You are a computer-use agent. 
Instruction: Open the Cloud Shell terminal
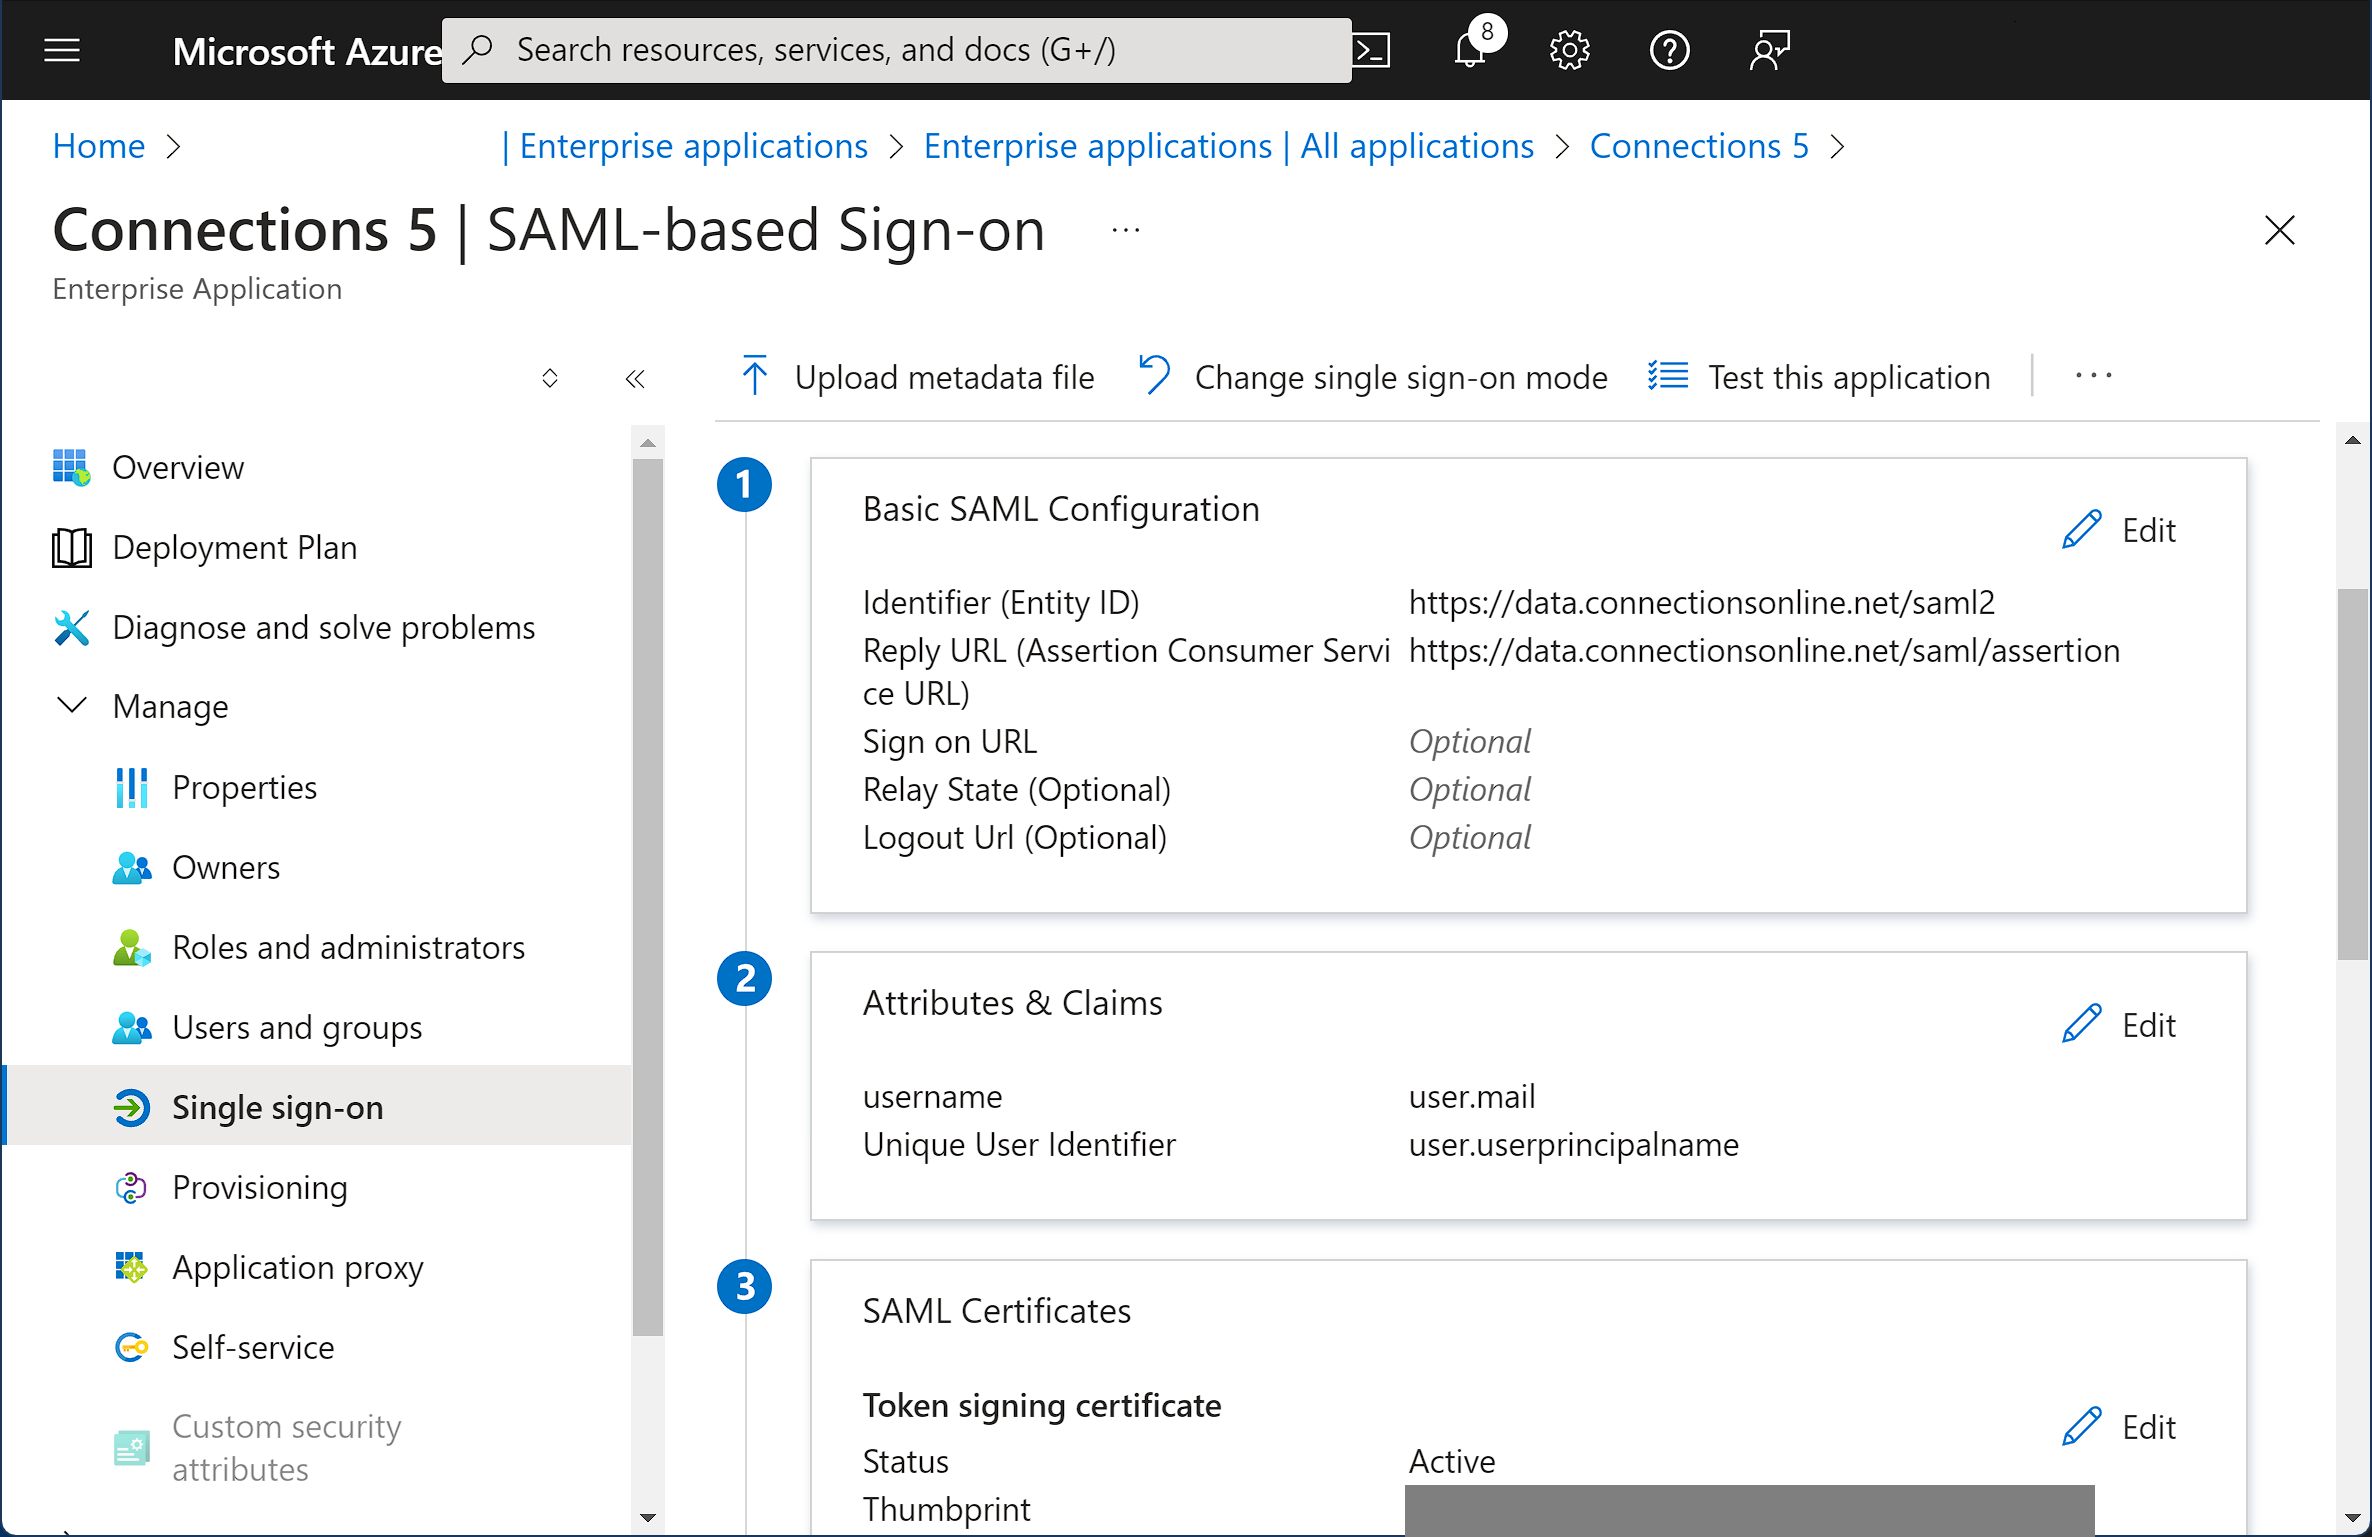pyautogui.click(x=1371, y=49)
